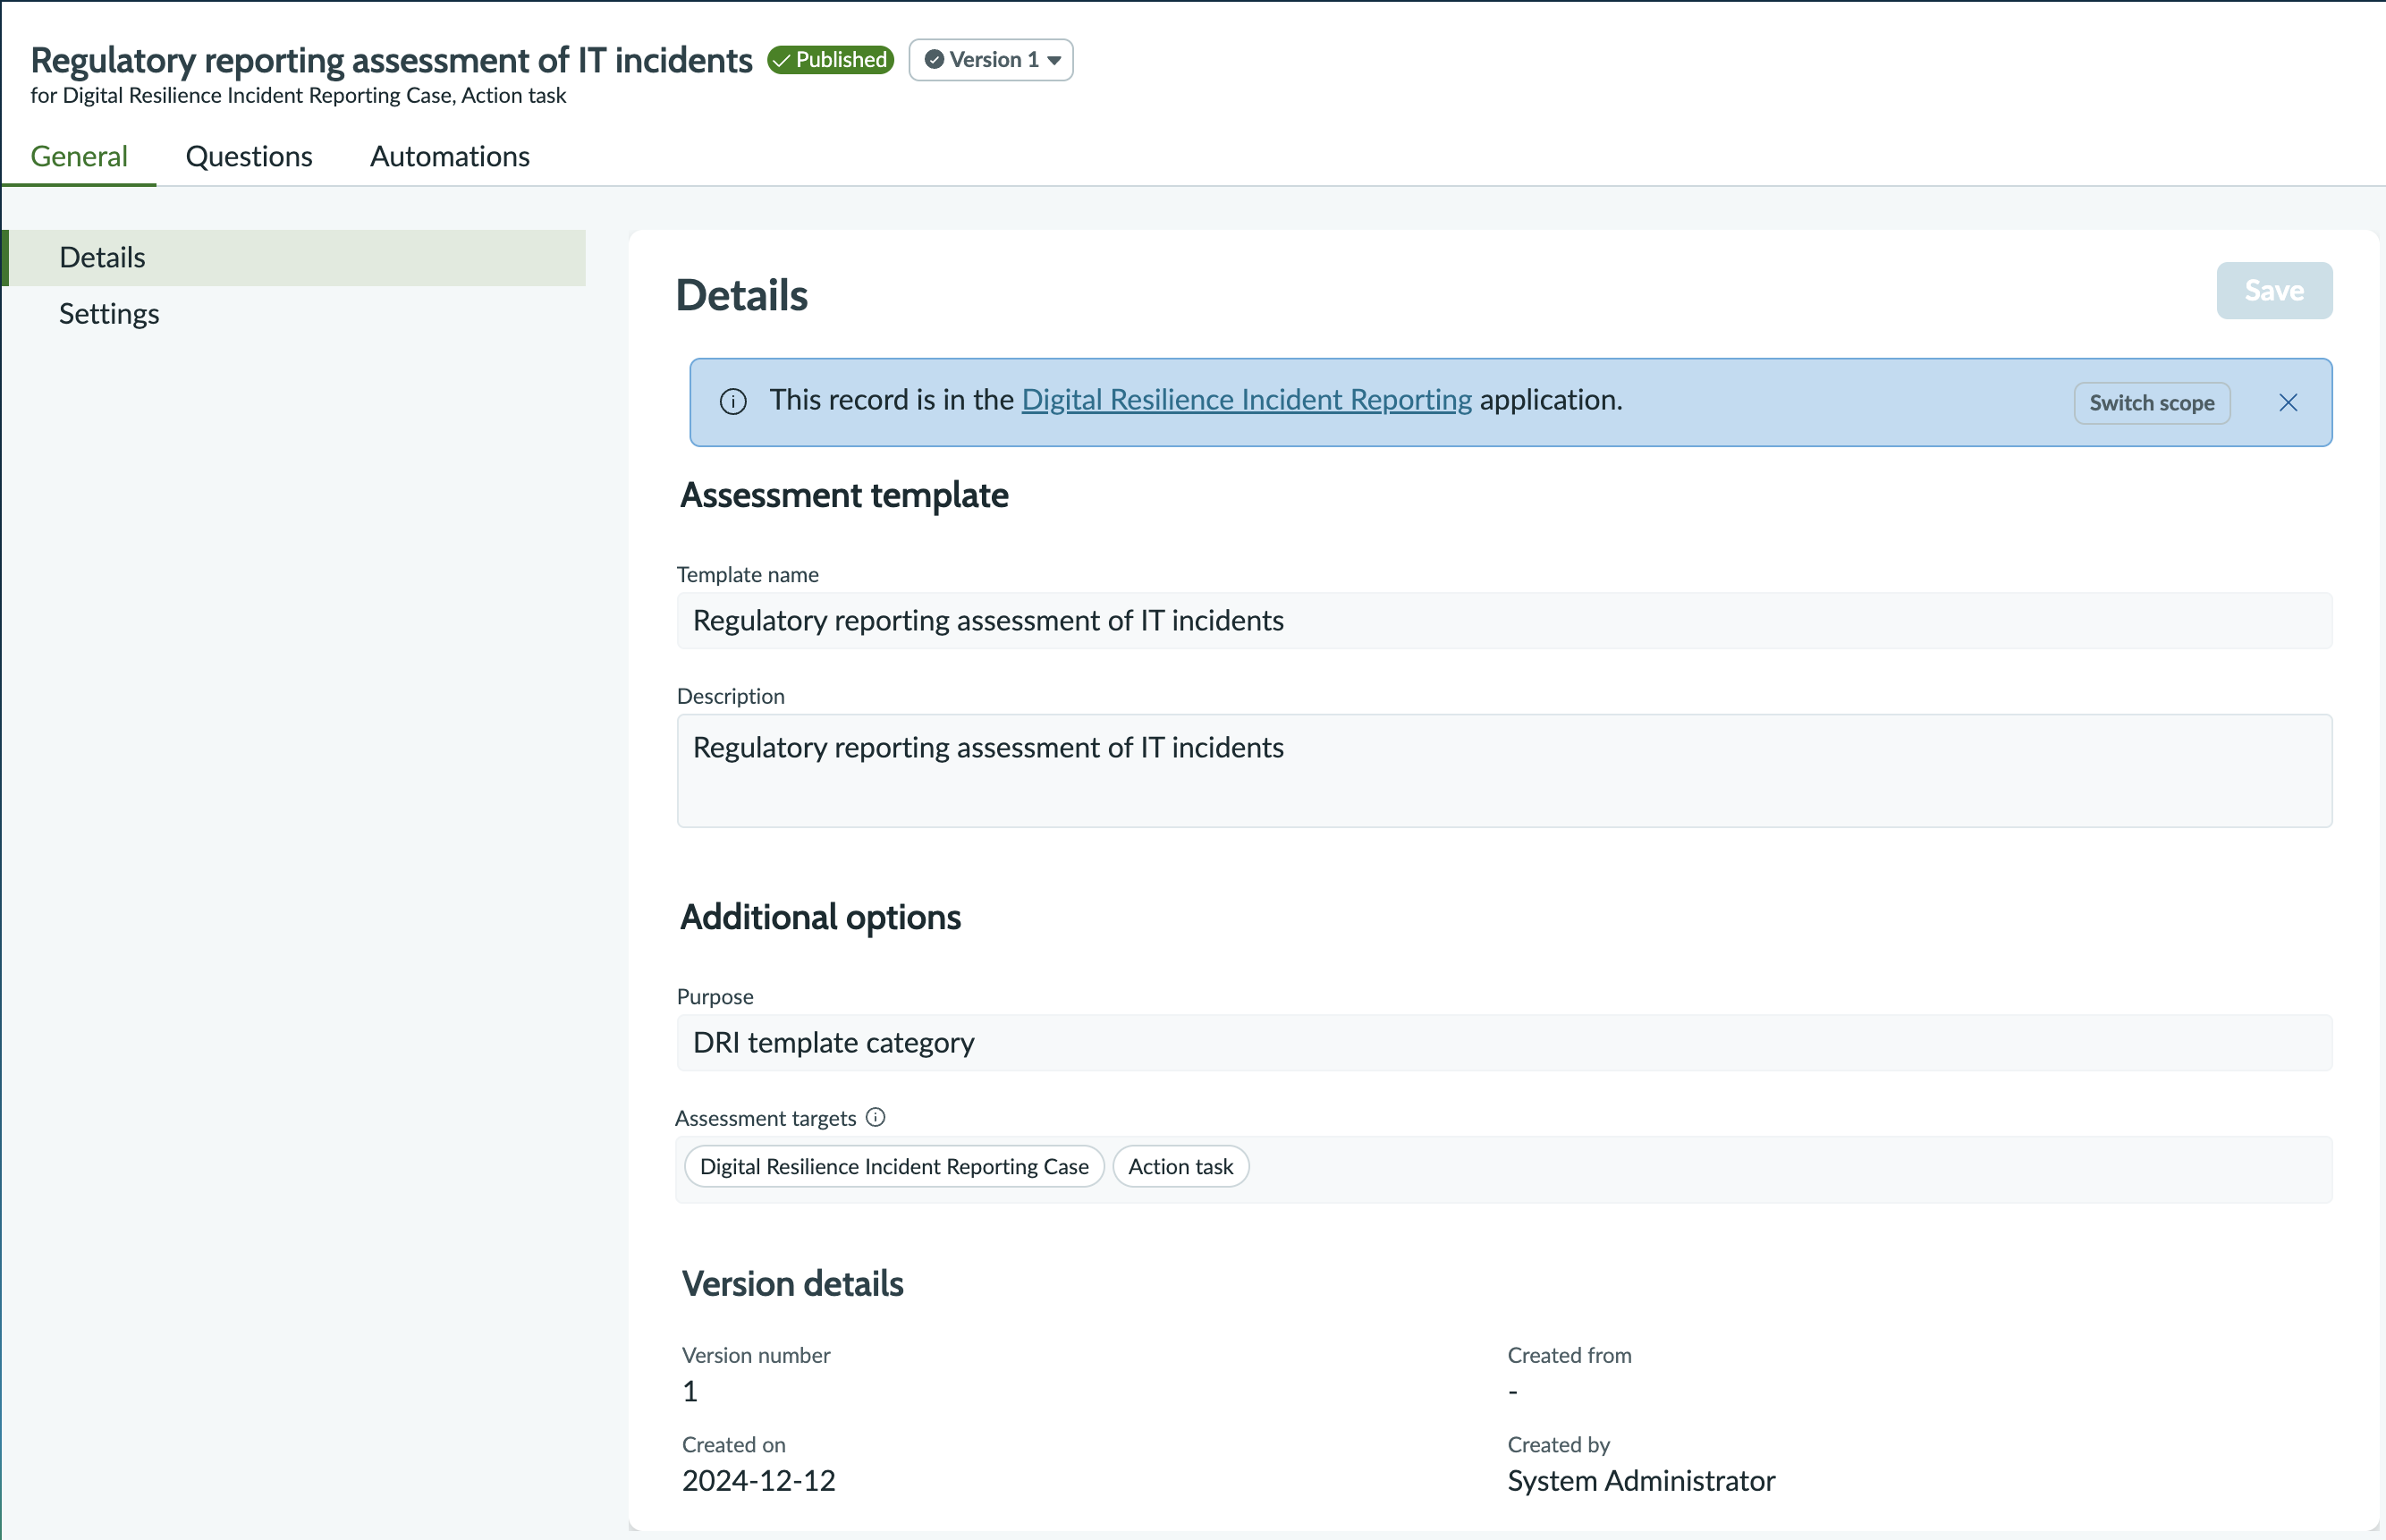Click the info icon in scope banner
The width and height of the screenshot is (2386, 1540).
(x=733, y=402)
